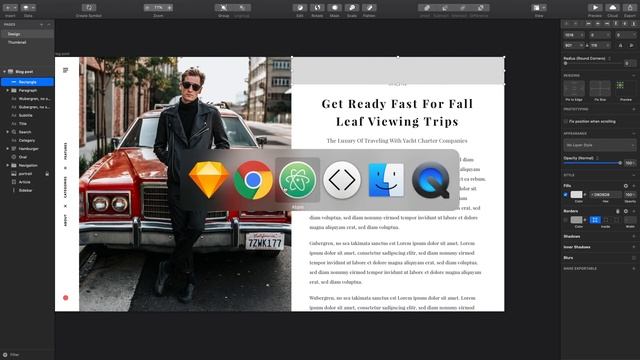Add a Make Exportable preset
The height and width of the screenshot is (360, 640).
pyautogui.click(x=634, y=269)
